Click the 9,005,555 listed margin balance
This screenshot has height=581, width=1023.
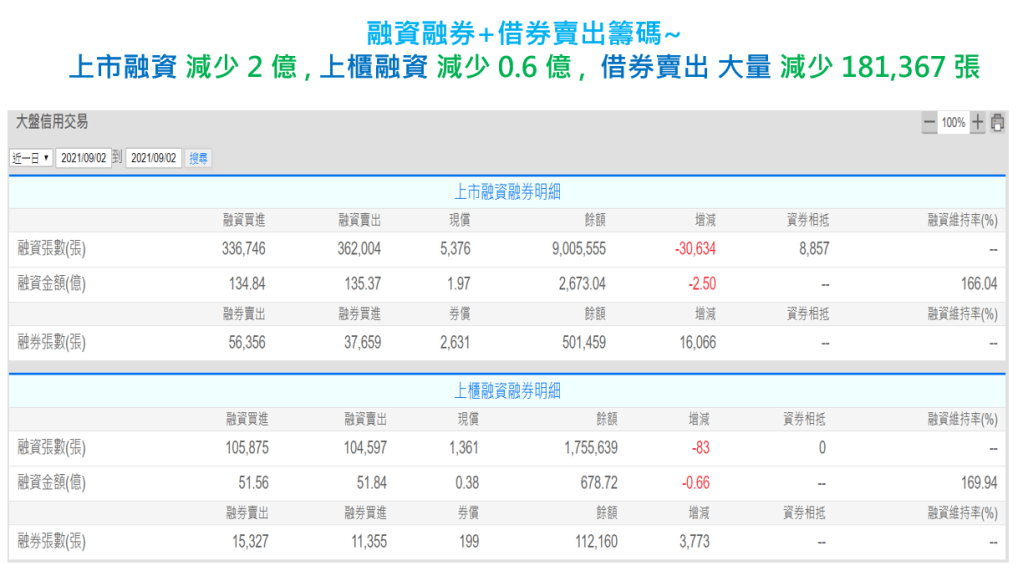click(x=571, y=249)
